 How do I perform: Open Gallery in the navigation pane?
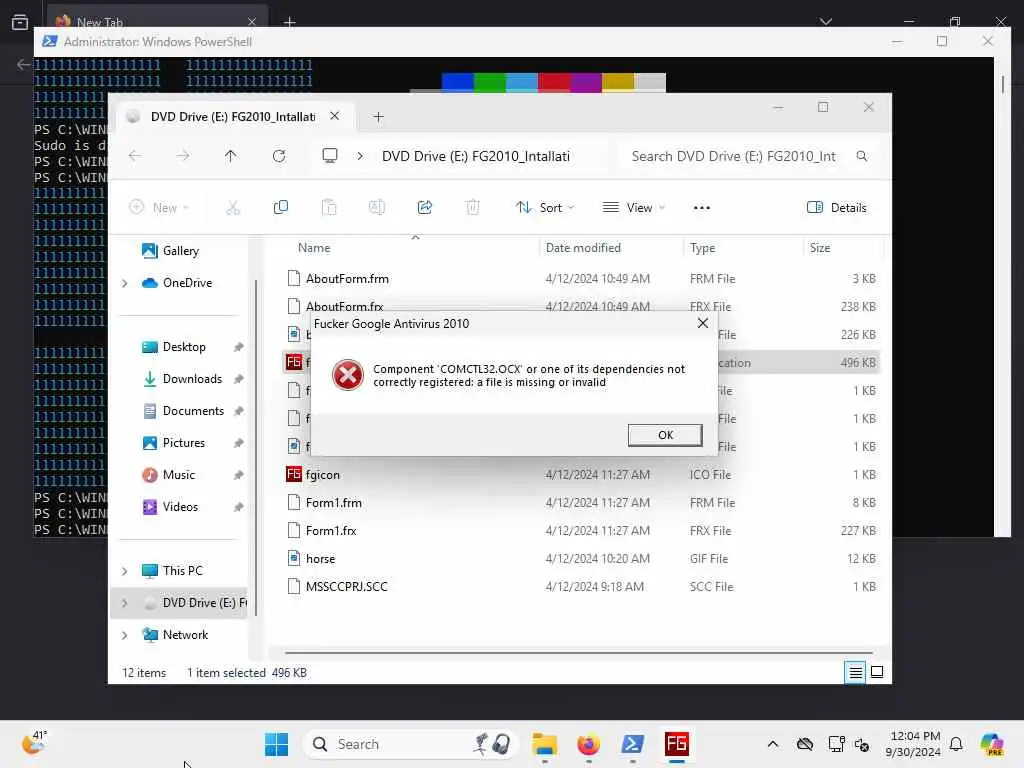pos(180,251)
